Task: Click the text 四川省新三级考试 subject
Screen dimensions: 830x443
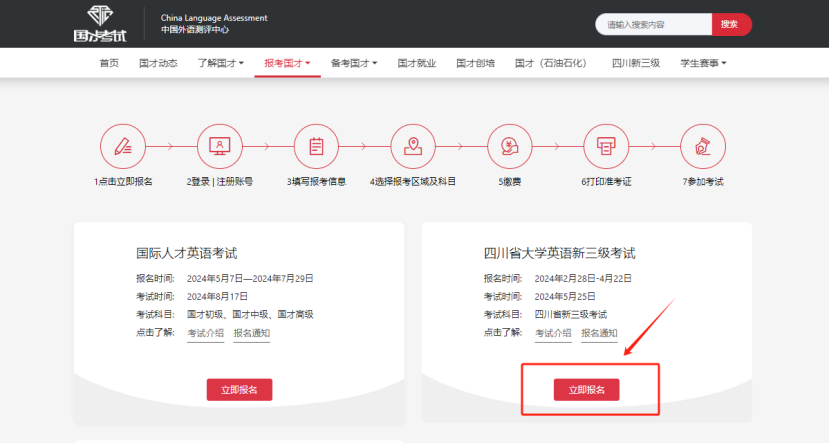Action: (571, 314)
